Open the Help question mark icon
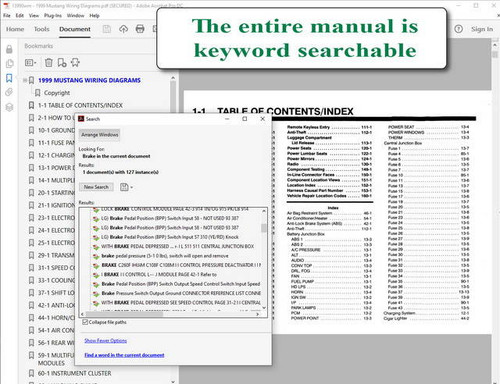This screenshot has height=384, width=500. point(459,29)
